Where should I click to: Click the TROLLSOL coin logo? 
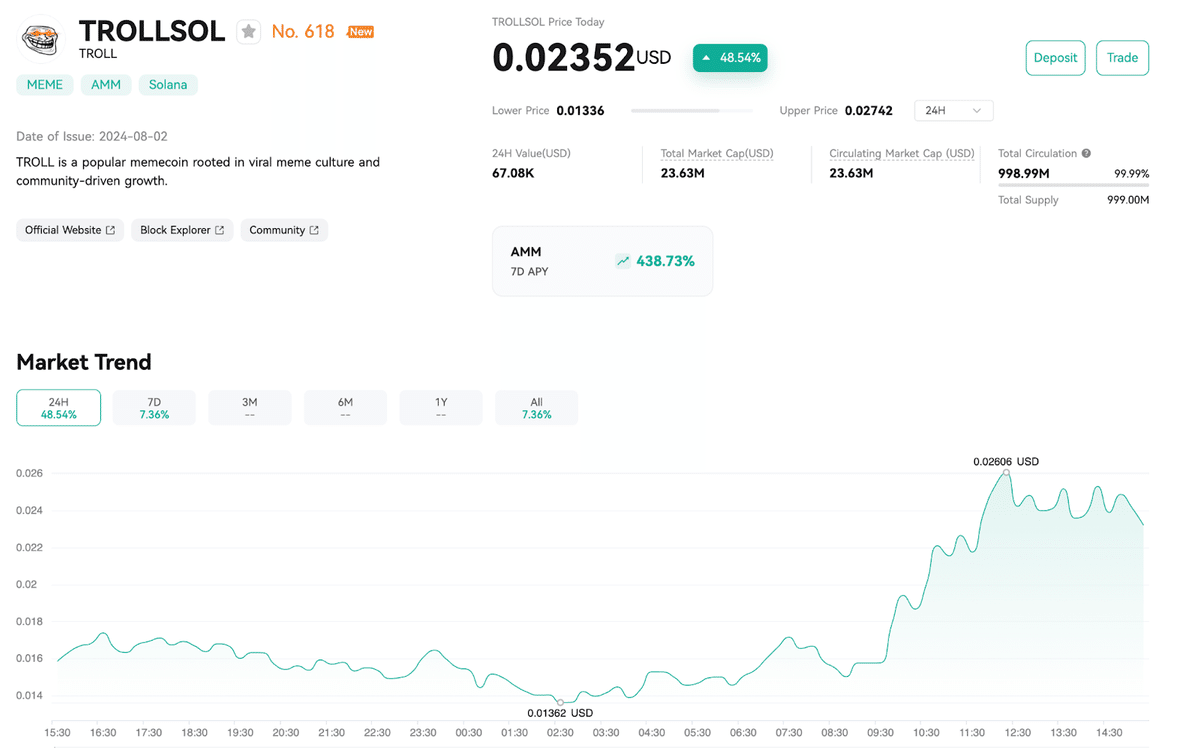tap(41, 40)
